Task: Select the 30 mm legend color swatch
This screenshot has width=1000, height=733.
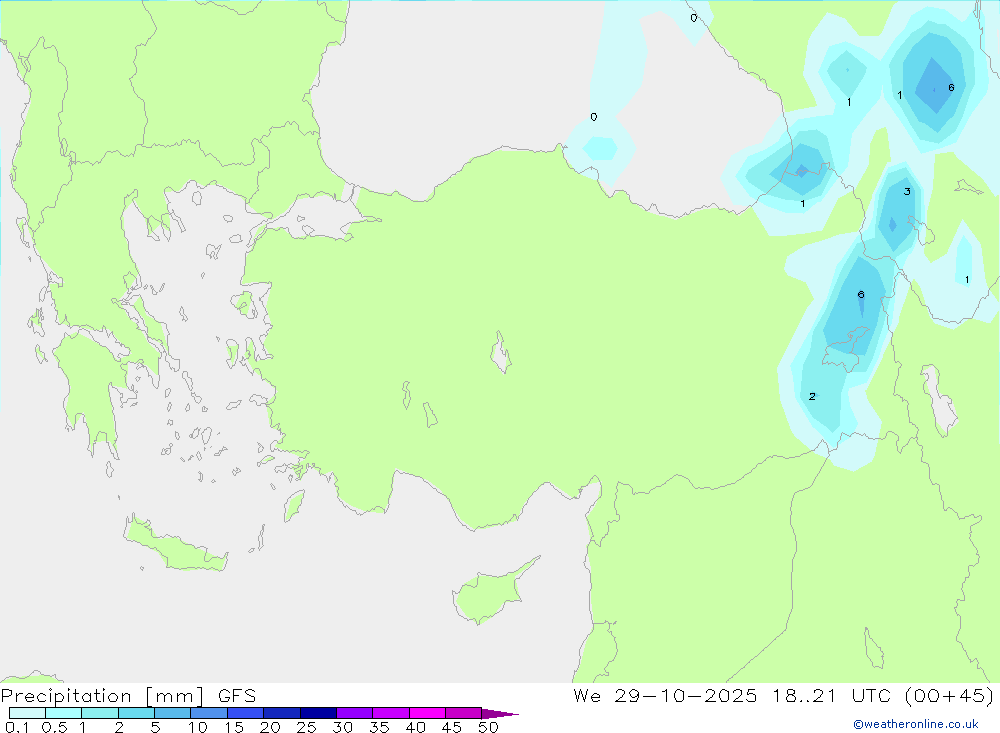Action: (x=354, y=713)
